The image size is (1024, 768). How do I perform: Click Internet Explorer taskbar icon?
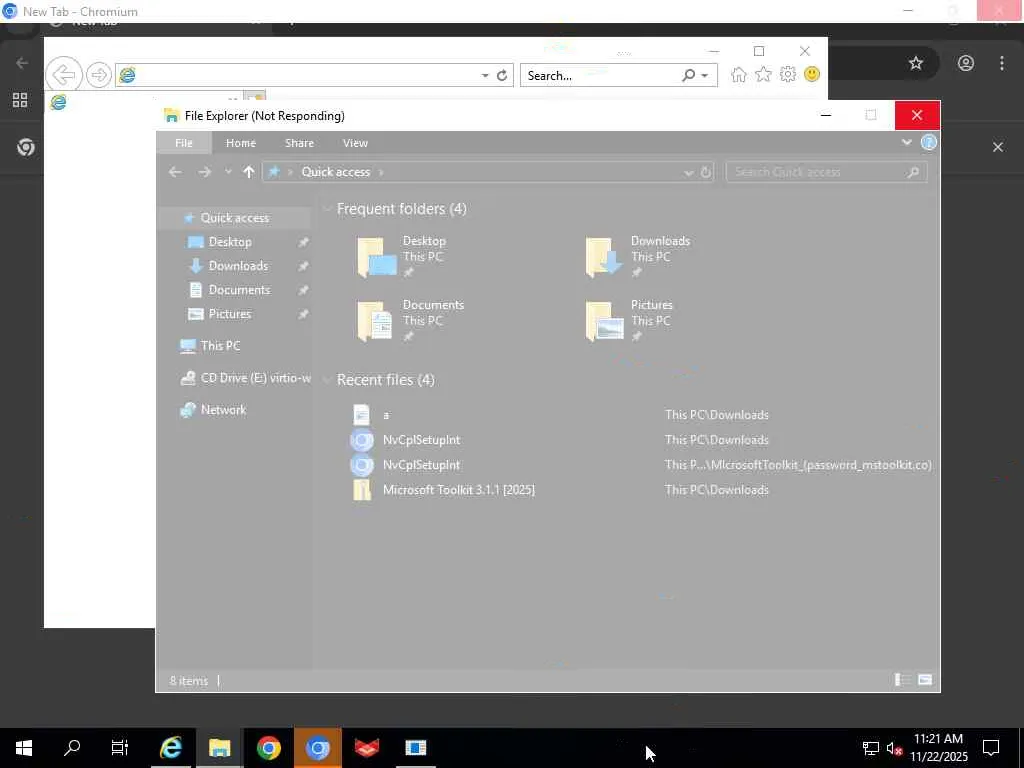pyautogui.click(x=170, y=748)
